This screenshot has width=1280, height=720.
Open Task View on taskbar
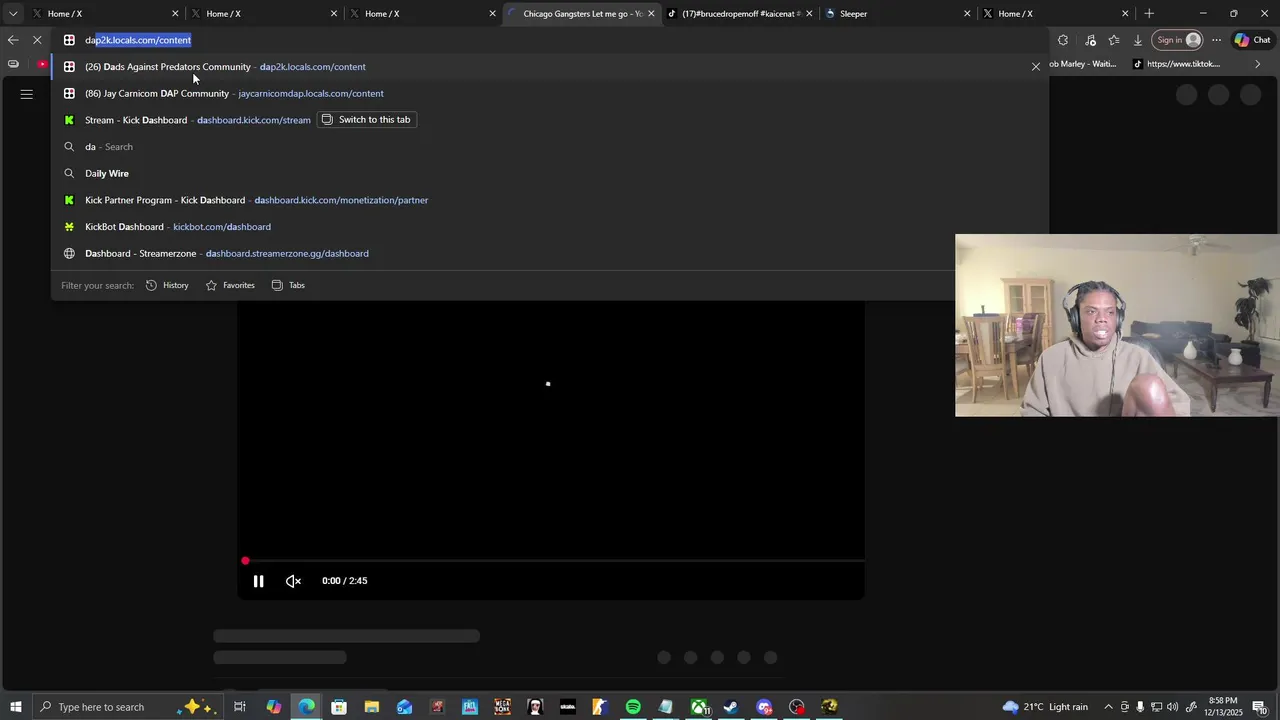(x=240, y=707)
